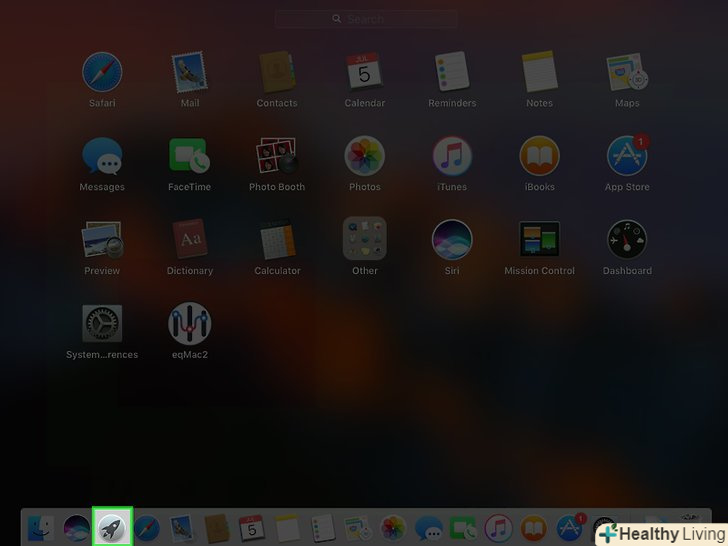This screenshot has width=728, height=546.
Task: Open the Other apps folder
Action: click(x=364, y=239)
